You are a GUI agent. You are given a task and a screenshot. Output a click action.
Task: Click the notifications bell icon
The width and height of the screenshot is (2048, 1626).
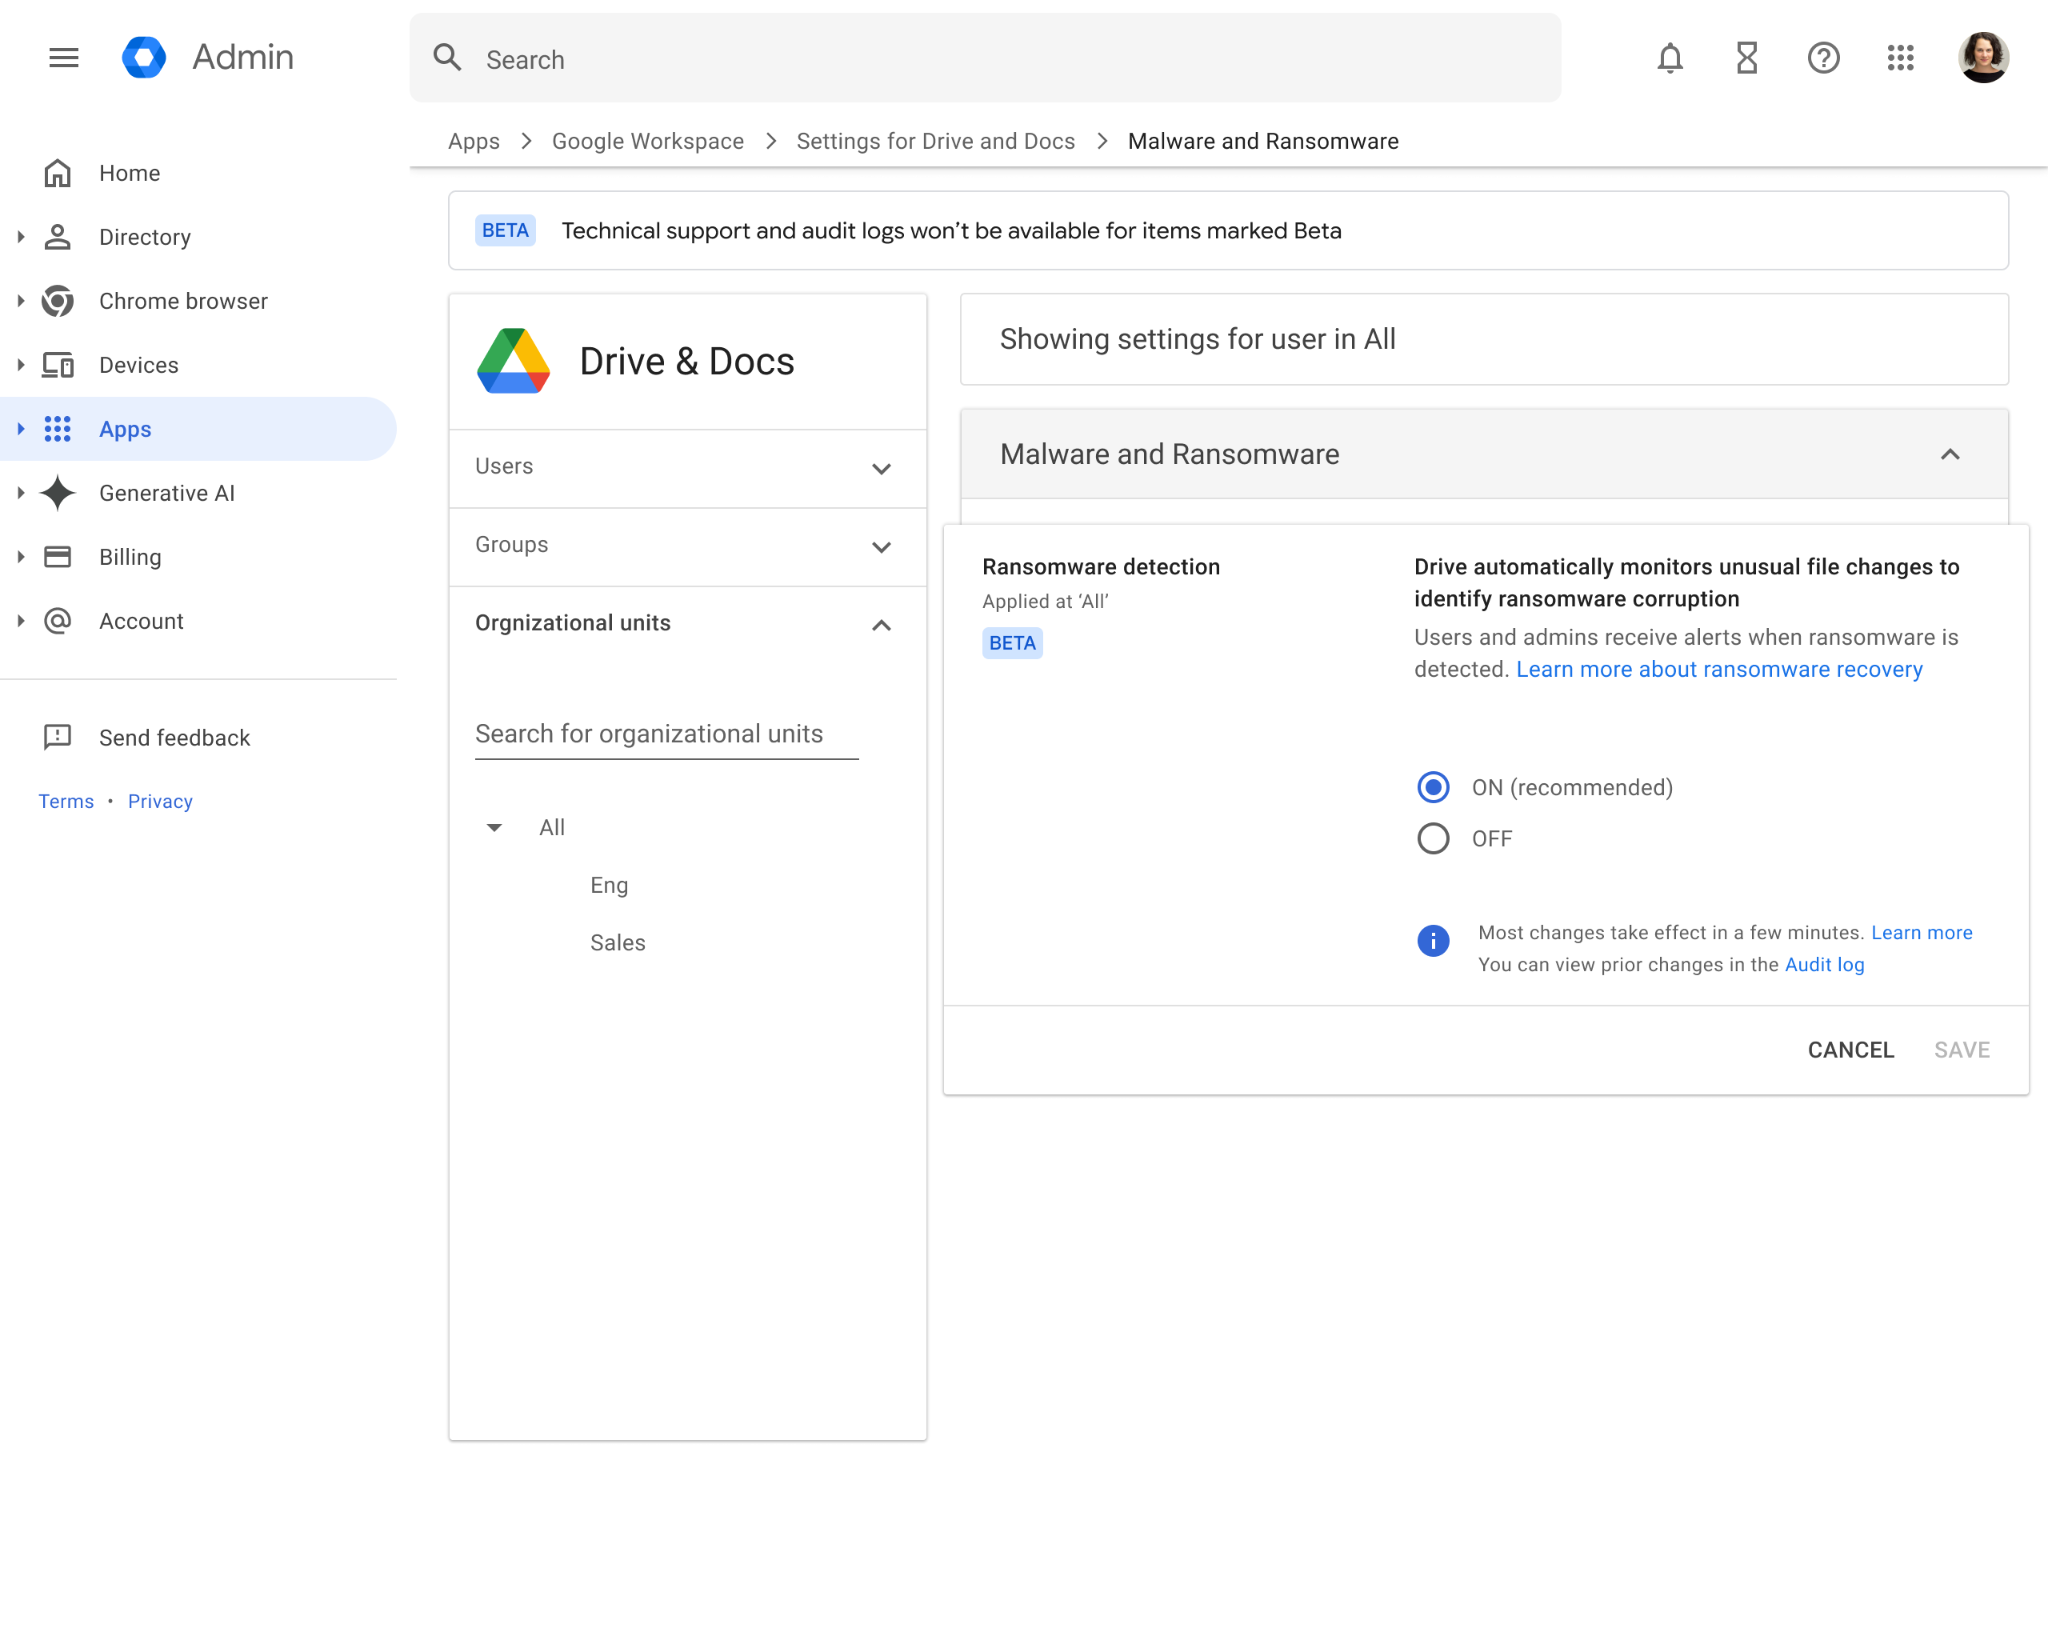(x=1670, y=58)
